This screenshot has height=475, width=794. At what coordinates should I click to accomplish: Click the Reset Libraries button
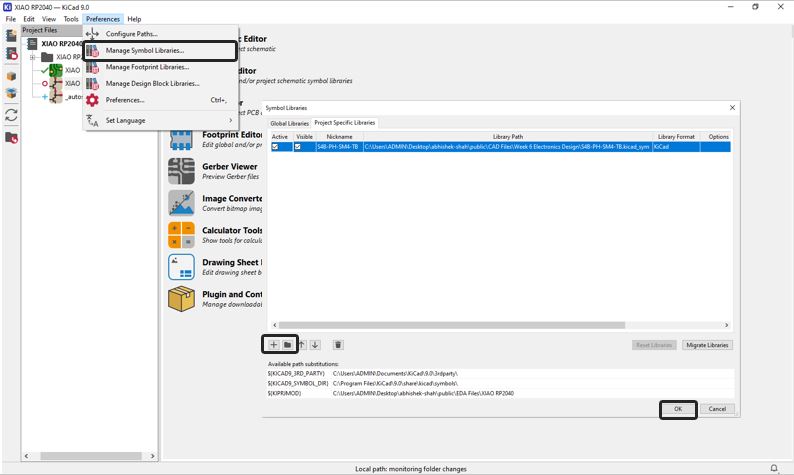[654, 345]
